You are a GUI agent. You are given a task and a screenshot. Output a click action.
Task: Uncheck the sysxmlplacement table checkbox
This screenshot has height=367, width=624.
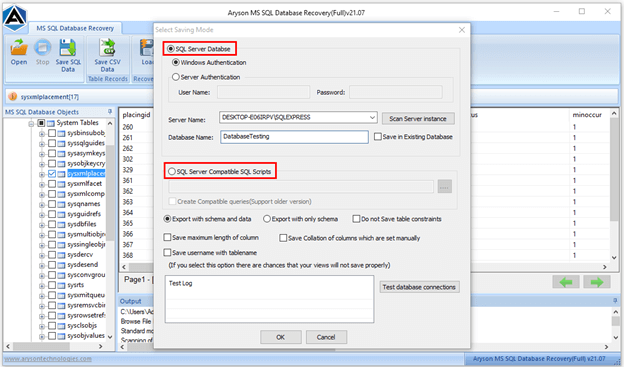click(x=52, y=174)
